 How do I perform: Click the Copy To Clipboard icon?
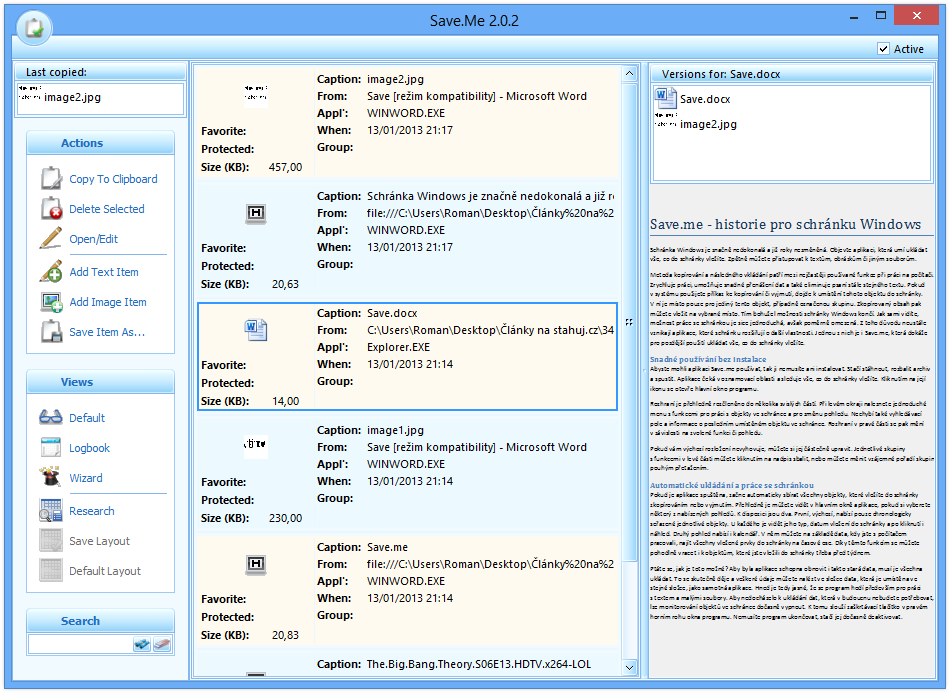pyautogui.click(x=51, y=179)
